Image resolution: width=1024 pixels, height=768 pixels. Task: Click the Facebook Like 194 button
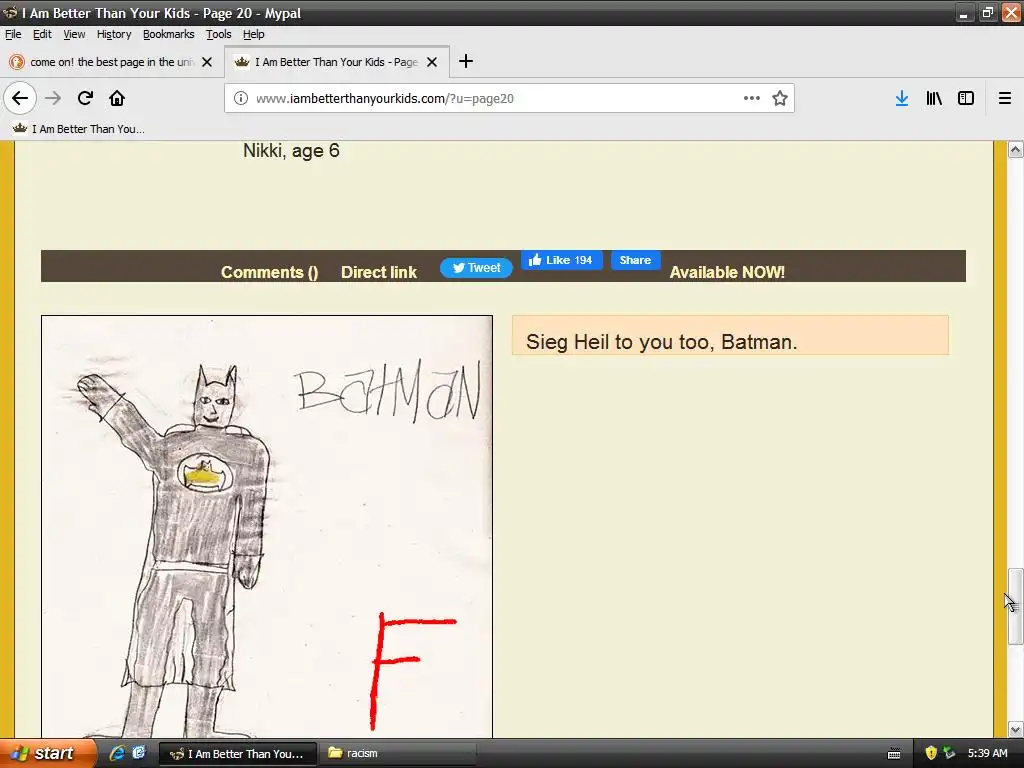pyautogui.click(x=562, y=260)
